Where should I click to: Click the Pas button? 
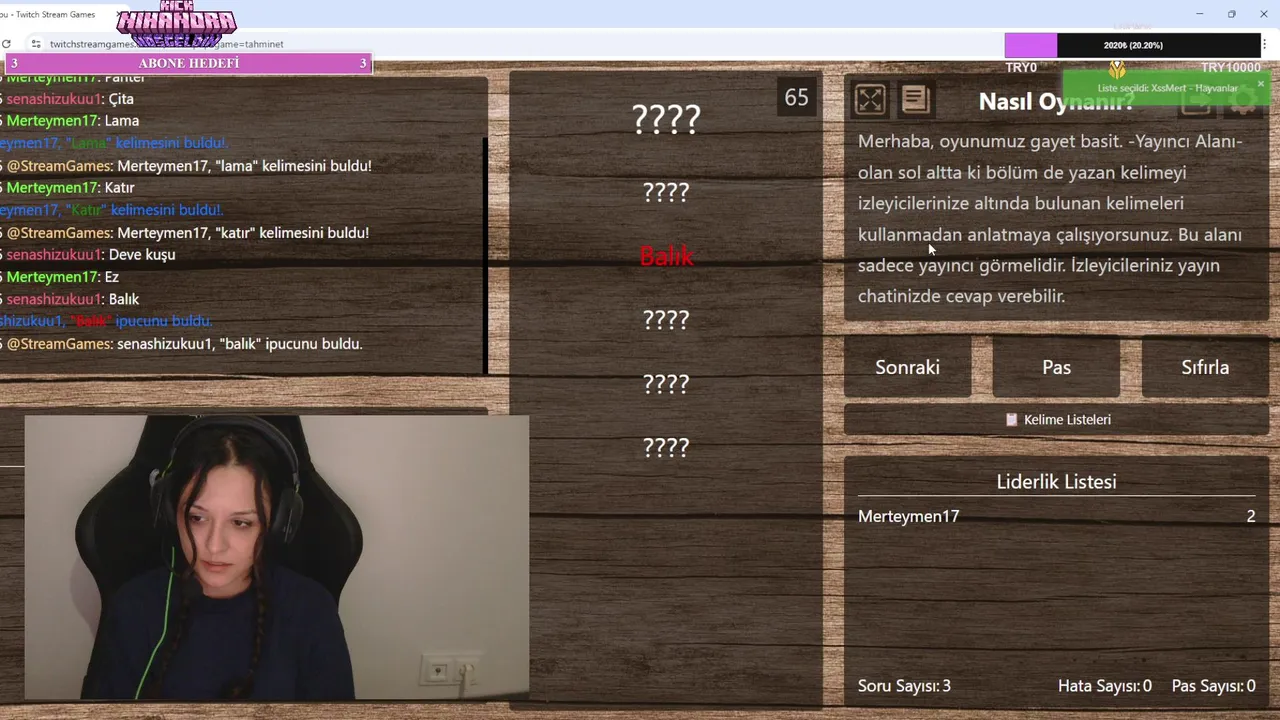tap(1056, 367)
